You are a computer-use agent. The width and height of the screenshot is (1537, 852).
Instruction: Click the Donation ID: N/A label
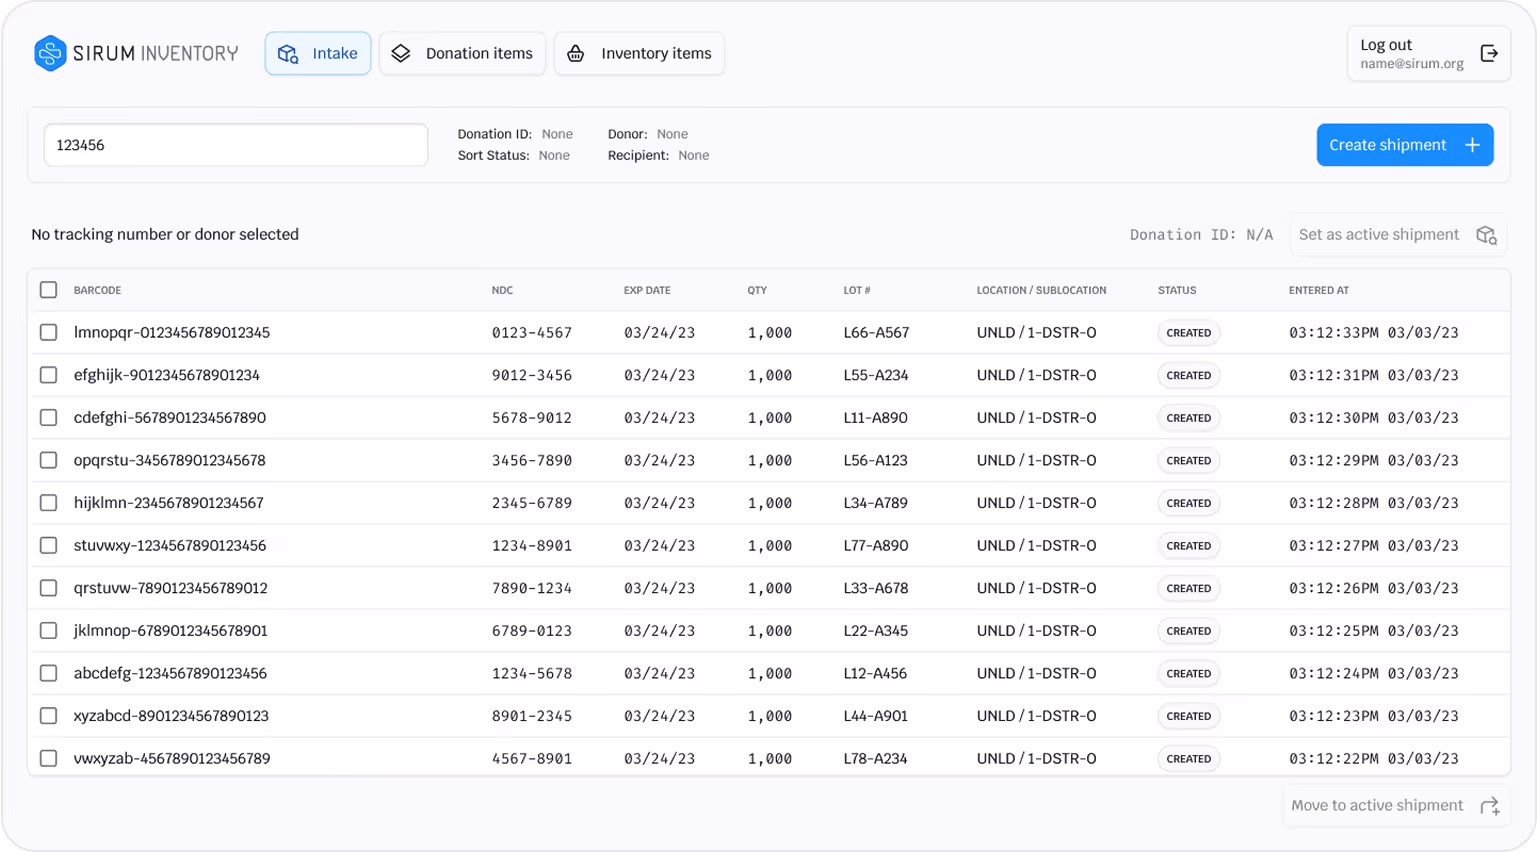click(1201, 235)
